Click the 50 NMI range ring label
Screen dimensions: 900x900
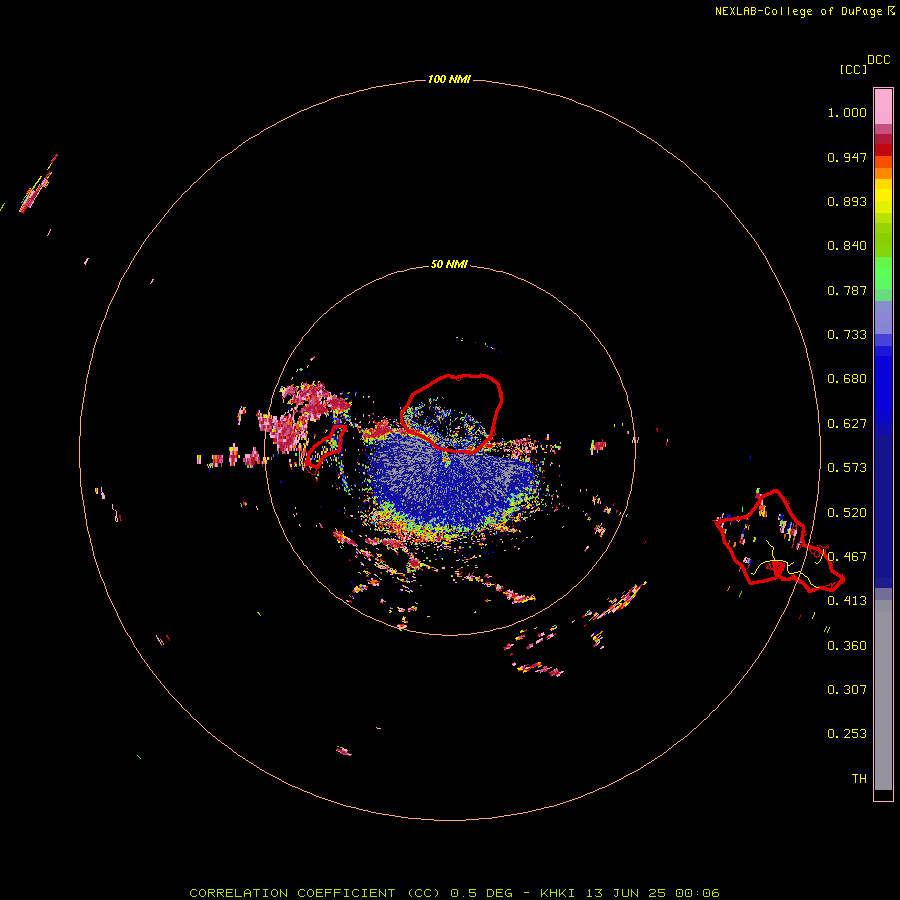[x=449, y=264]
